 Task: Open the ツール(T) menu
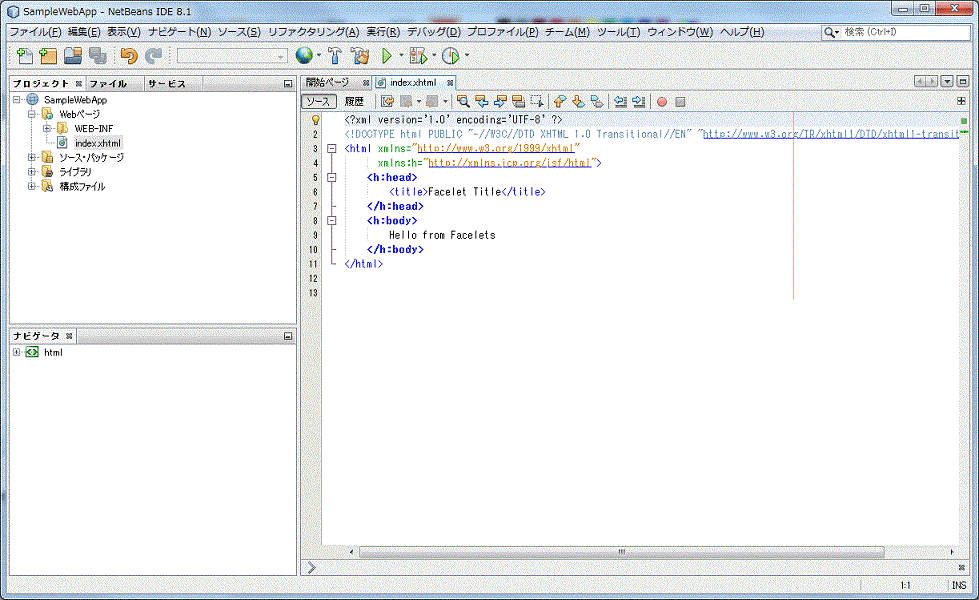tap(617, 32)
